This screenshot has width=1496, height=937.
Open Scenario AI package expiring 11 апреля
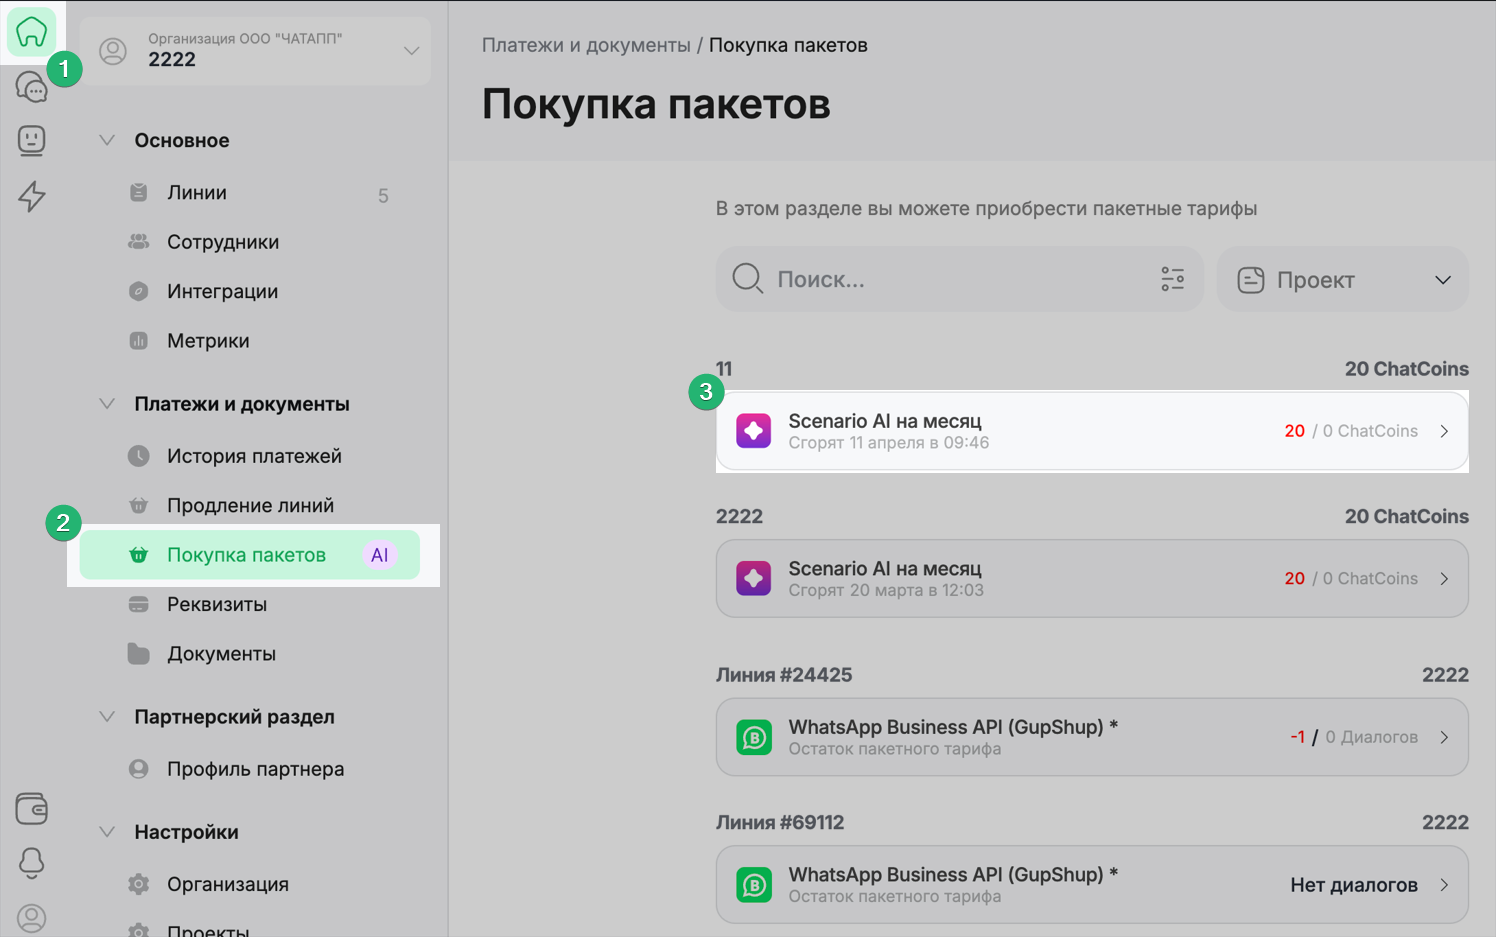pyautogui.click(x=1091, y=431)
